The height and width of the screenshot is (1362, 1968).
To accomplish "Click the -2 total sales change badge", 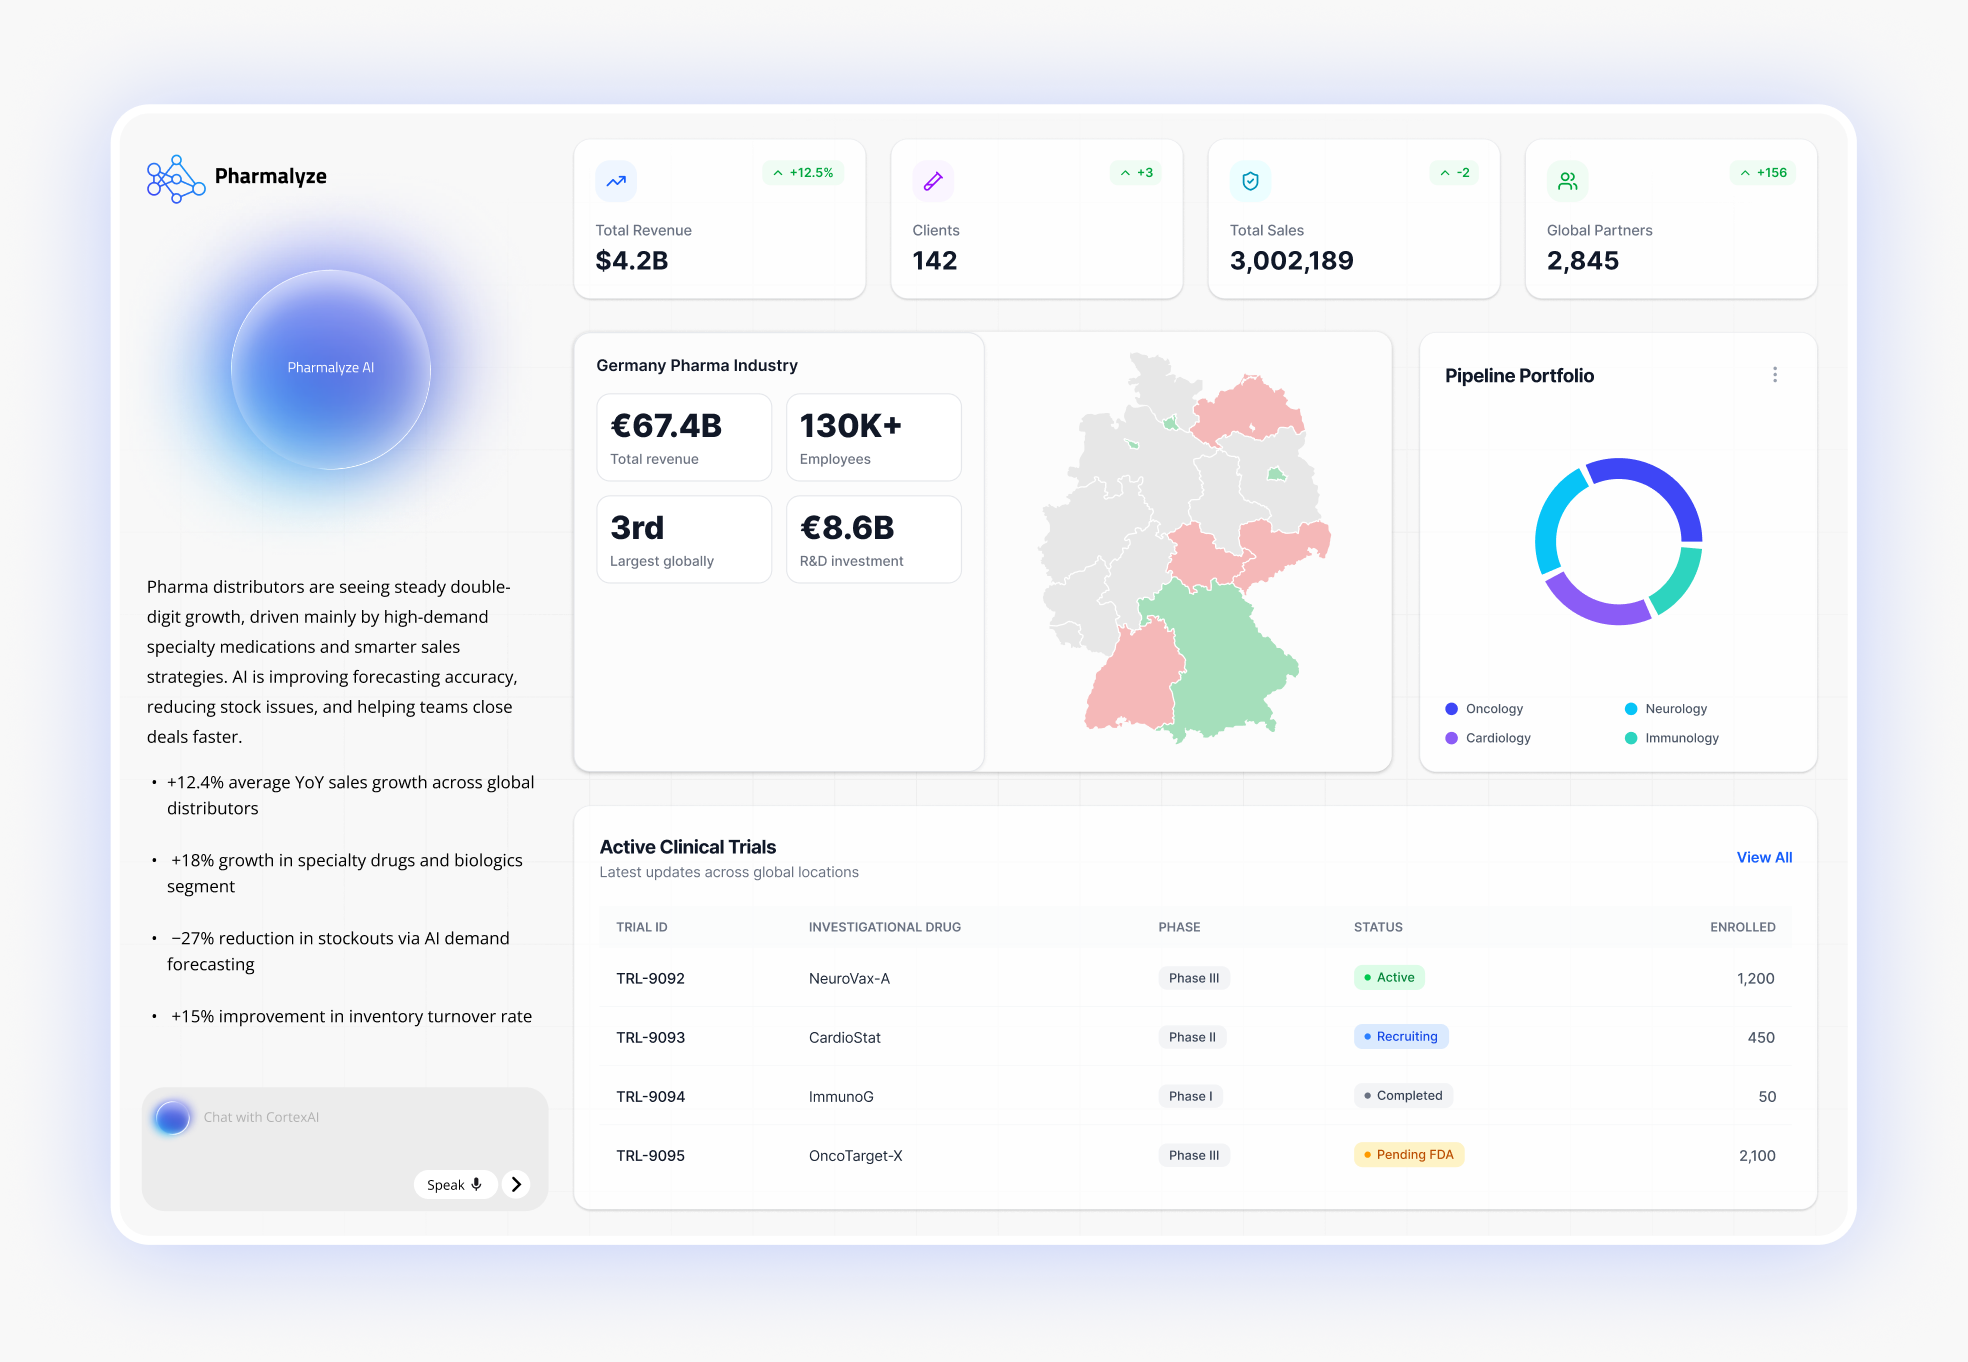I will pos(1454,173).
